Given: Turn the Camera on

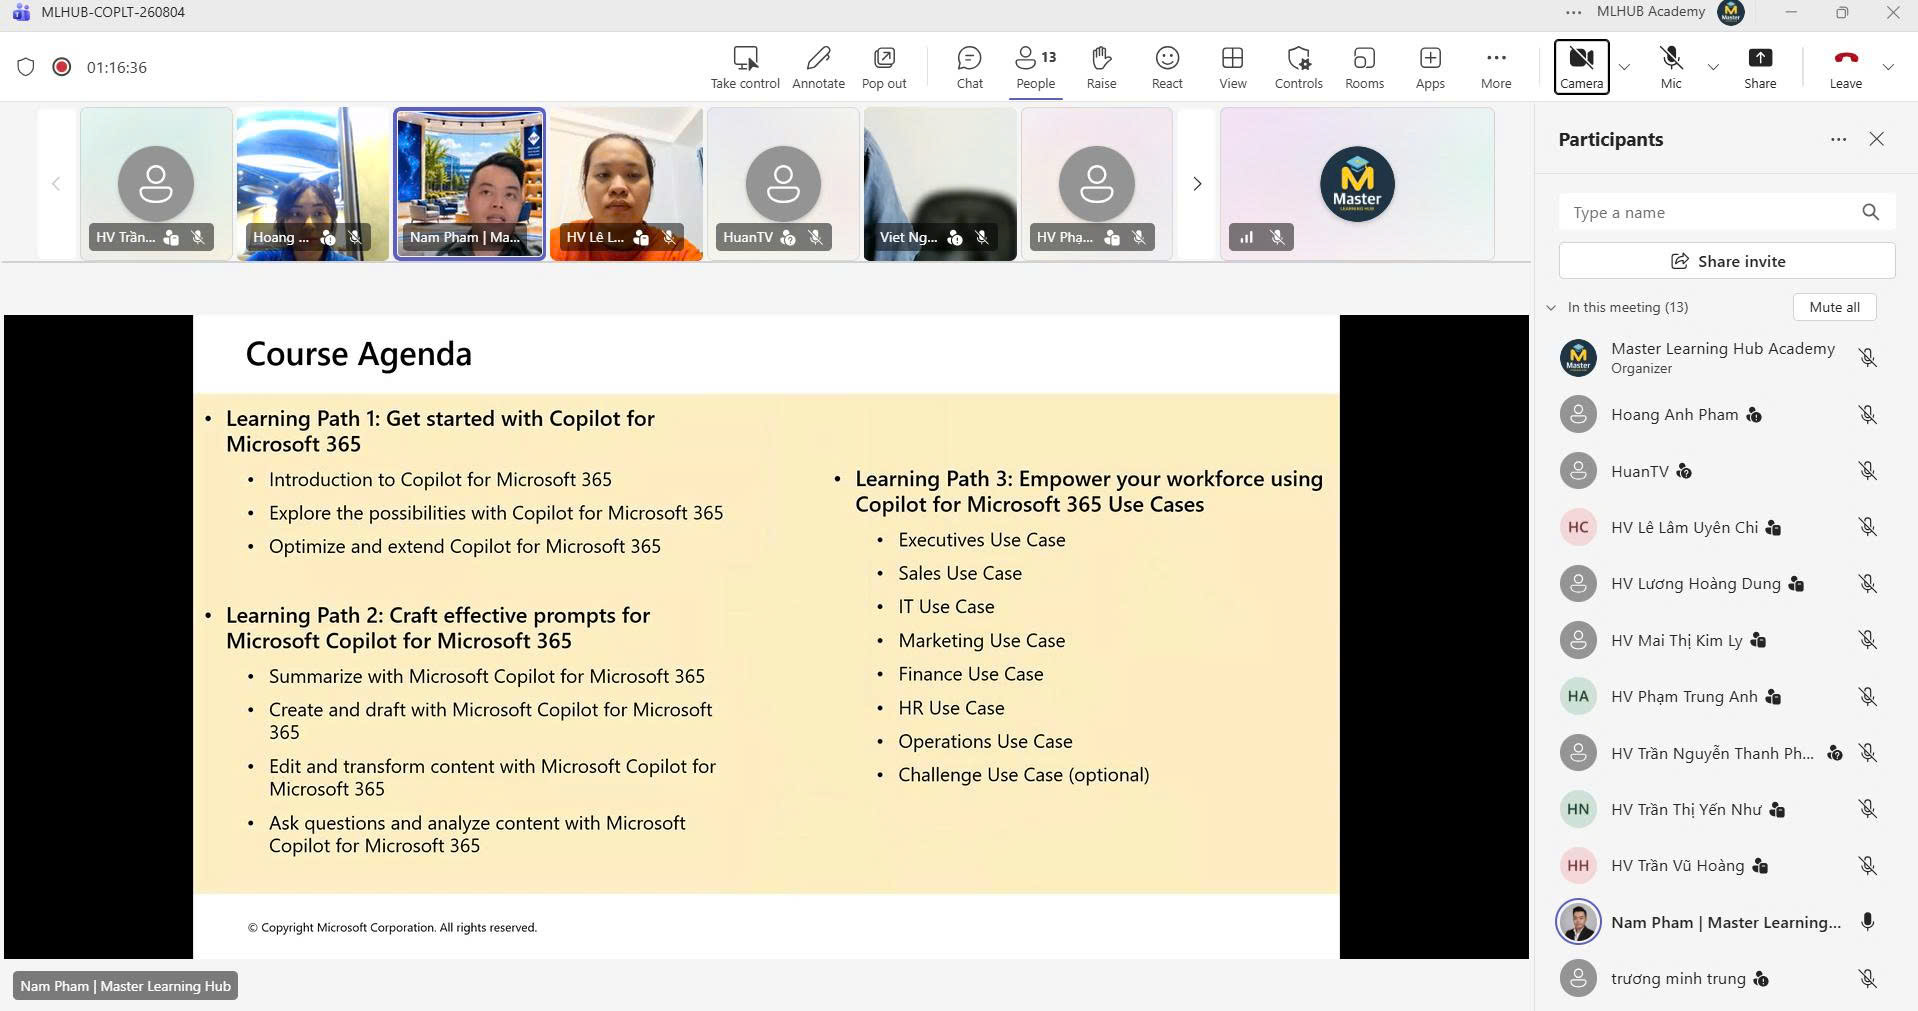Looking at the screenshot, I should coord(1581,67).
